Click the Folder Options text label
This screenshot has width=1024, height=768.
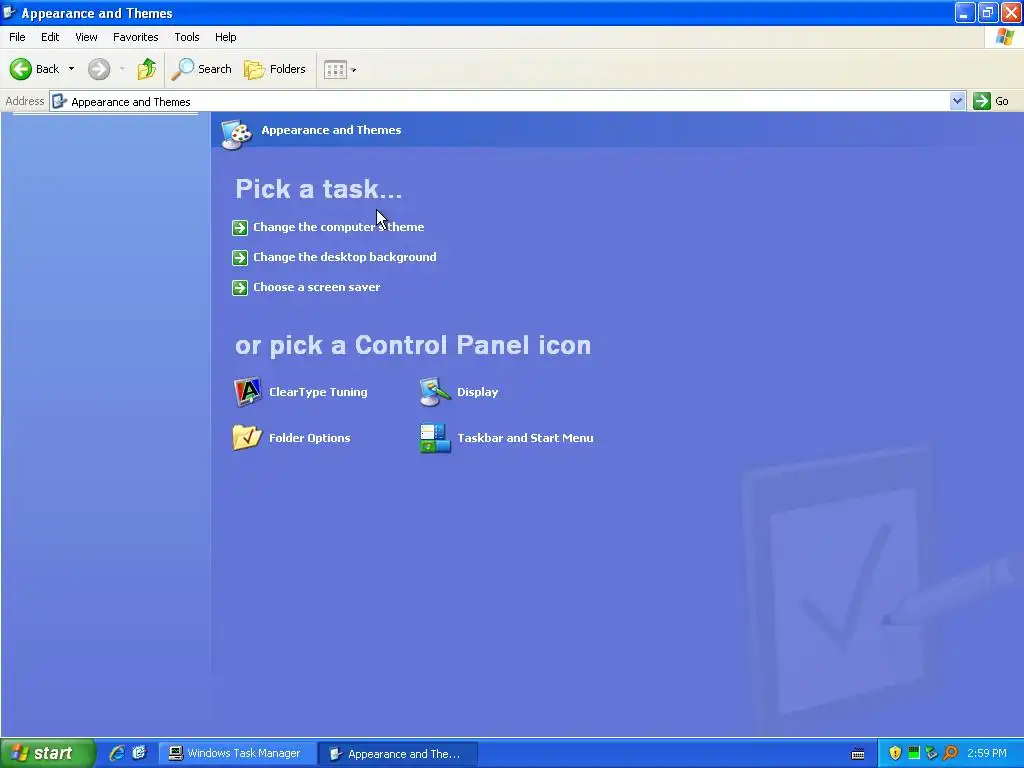tap(310, 438)
